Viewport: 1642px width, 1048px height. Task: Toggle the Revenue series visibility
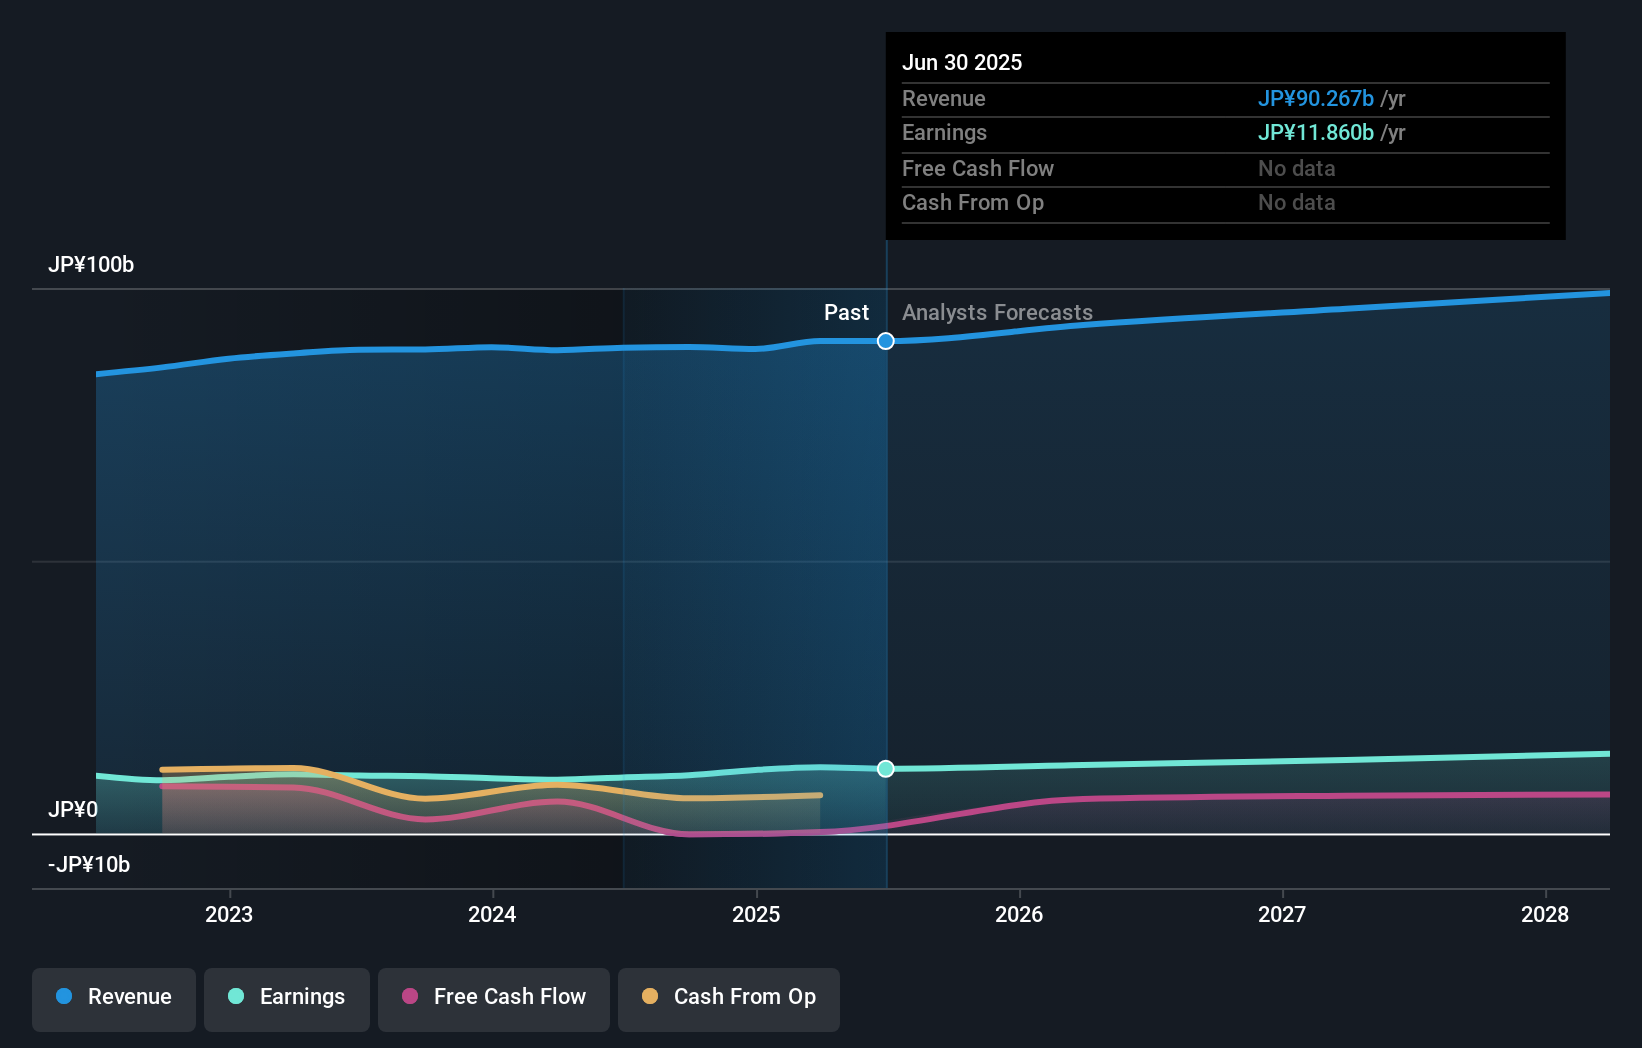(x=113, y=997)
